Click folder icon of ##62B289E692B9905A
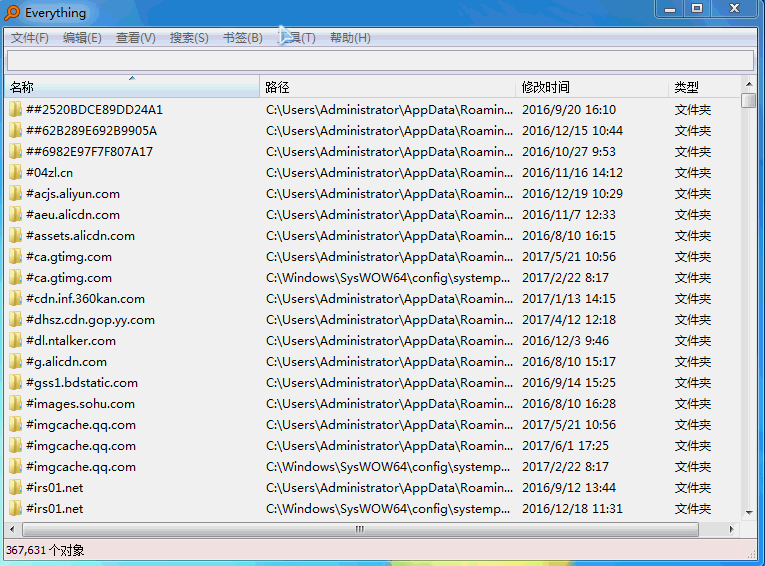The width and height of the screenshot is (765, 566). click(16, 130)
